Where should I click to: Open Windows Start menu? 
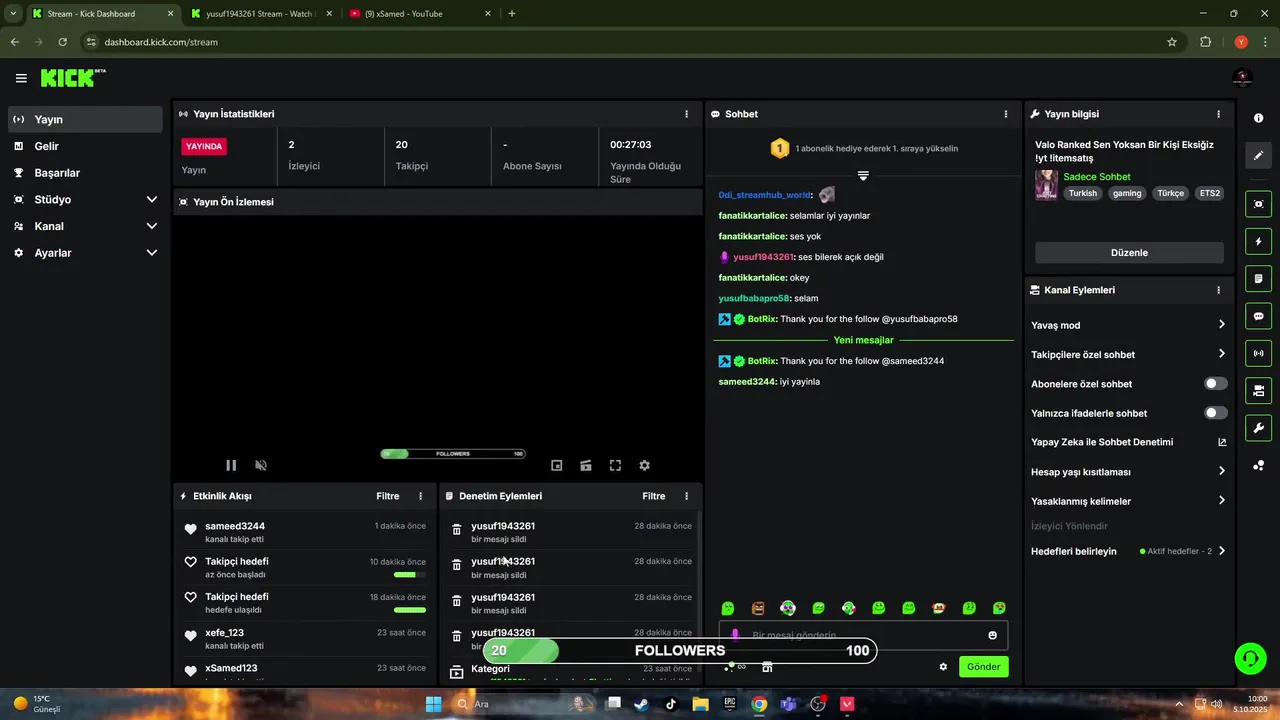tap(433, 704)
